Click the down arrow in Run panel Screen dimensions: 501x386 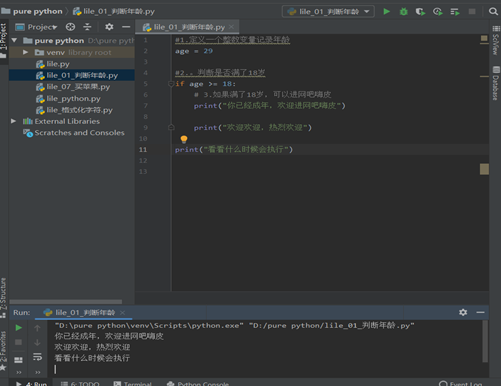tap(37, 342)
